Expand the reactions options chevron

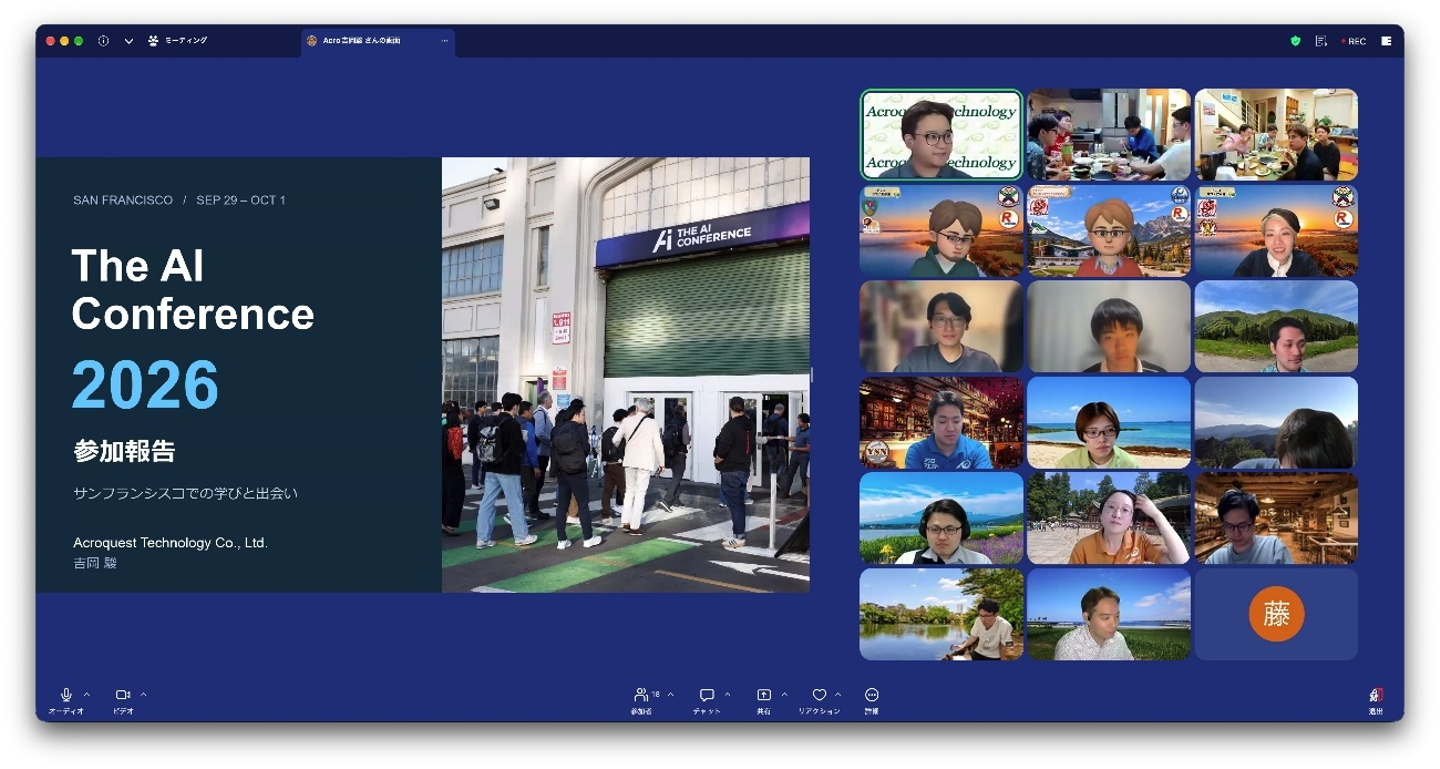838,694
